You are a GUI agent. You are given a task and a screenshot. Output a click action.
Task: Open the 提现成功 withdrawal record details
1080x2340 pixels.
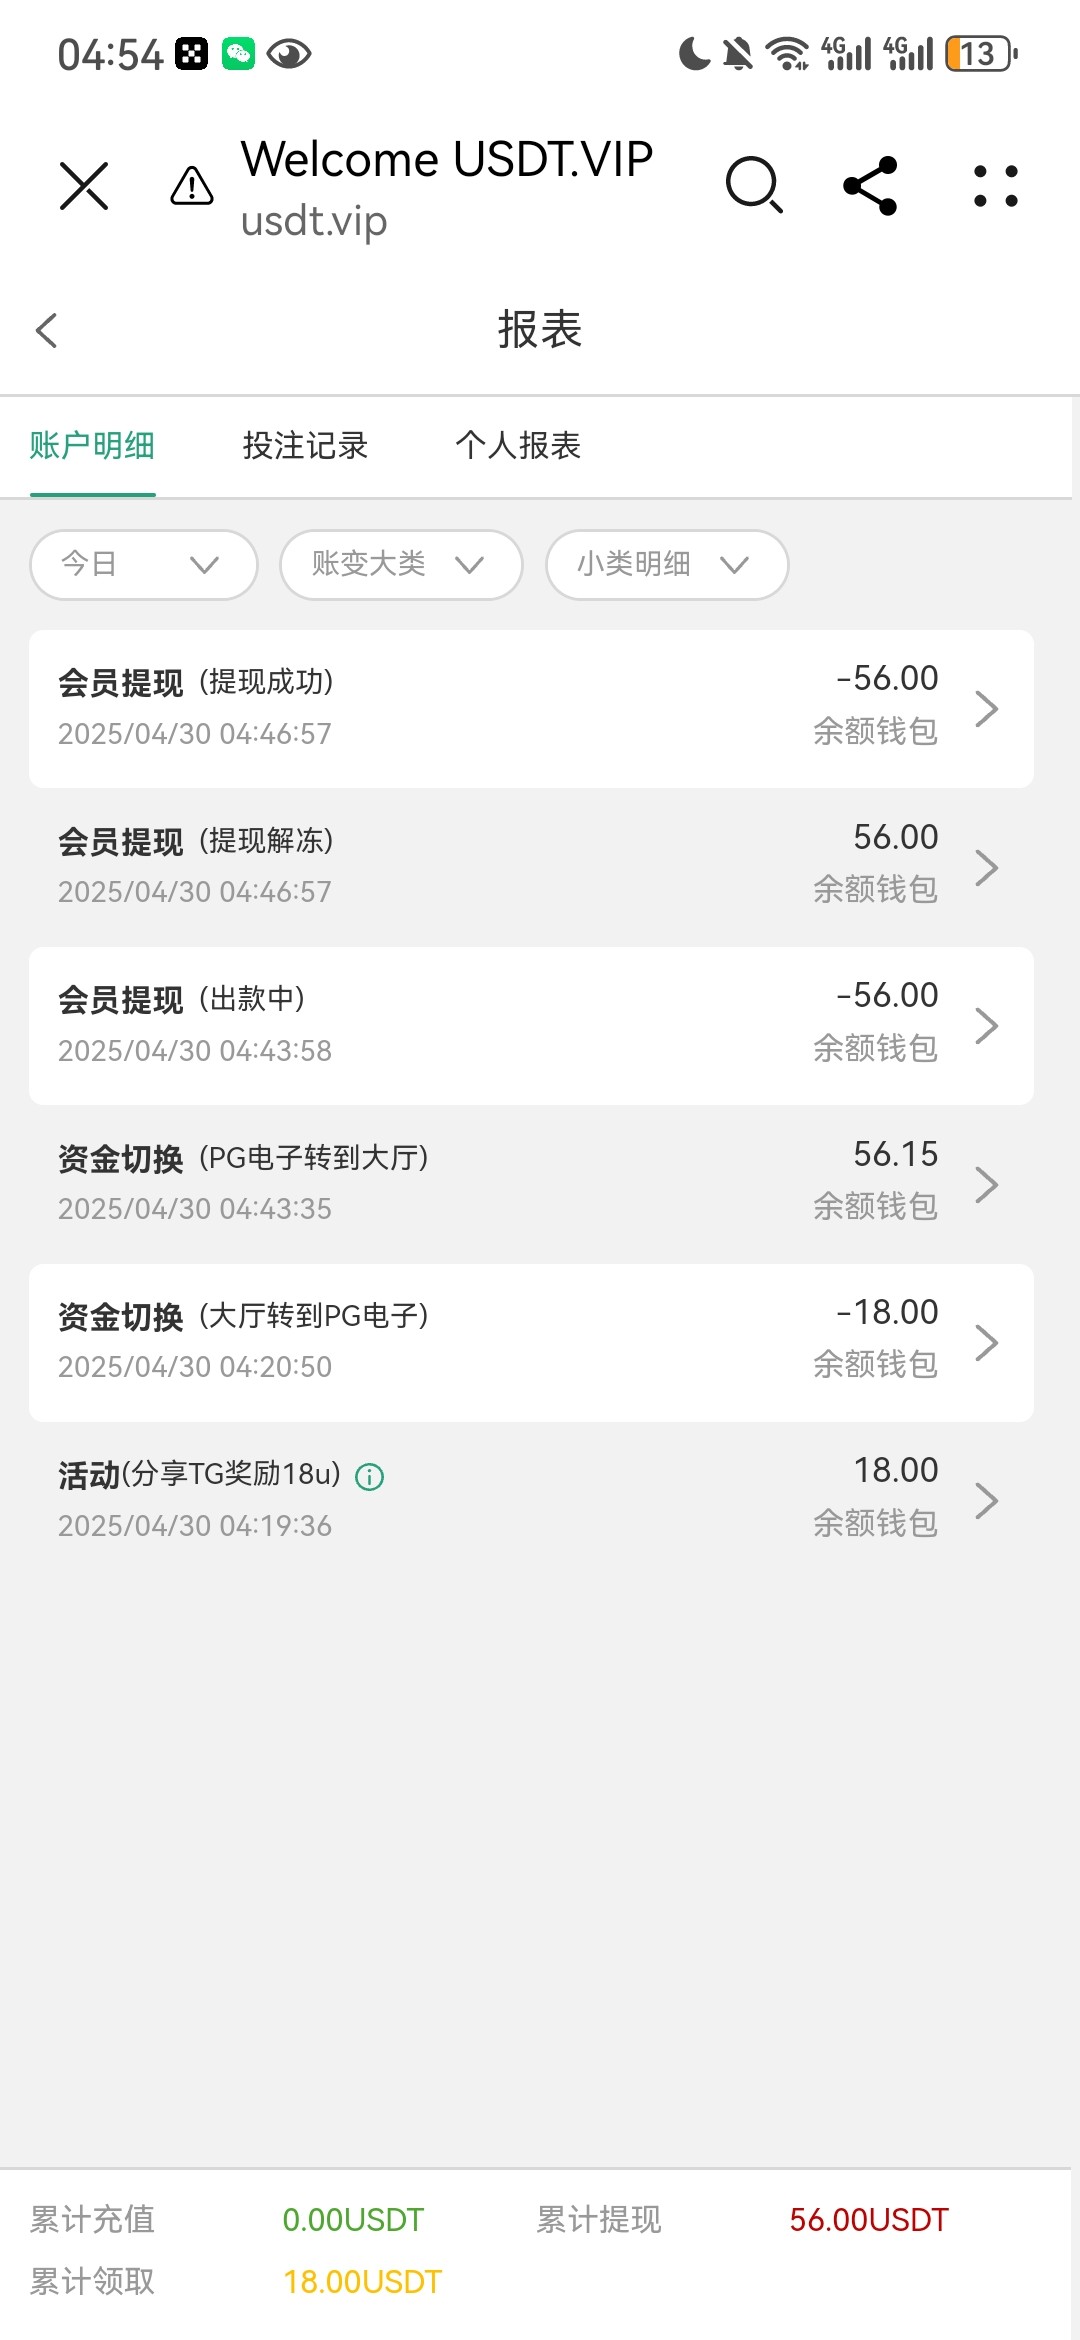(x=531, y=708)
